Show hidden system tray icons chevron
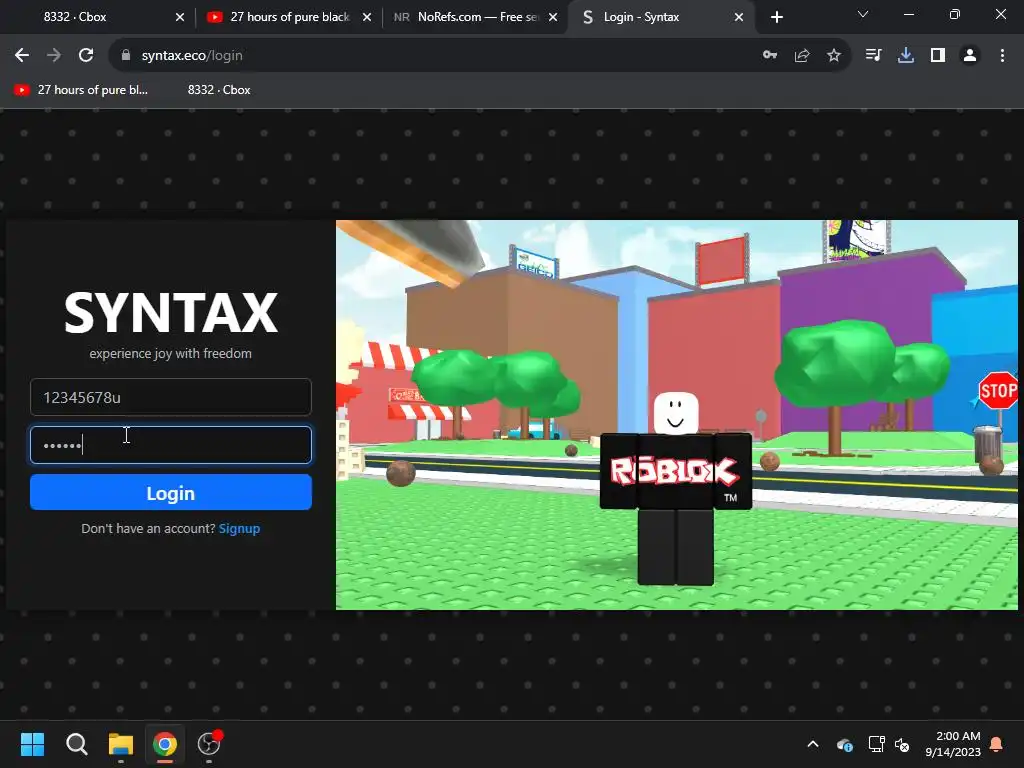This screenshot has width=1024, height=768. [x=813, y=744]
